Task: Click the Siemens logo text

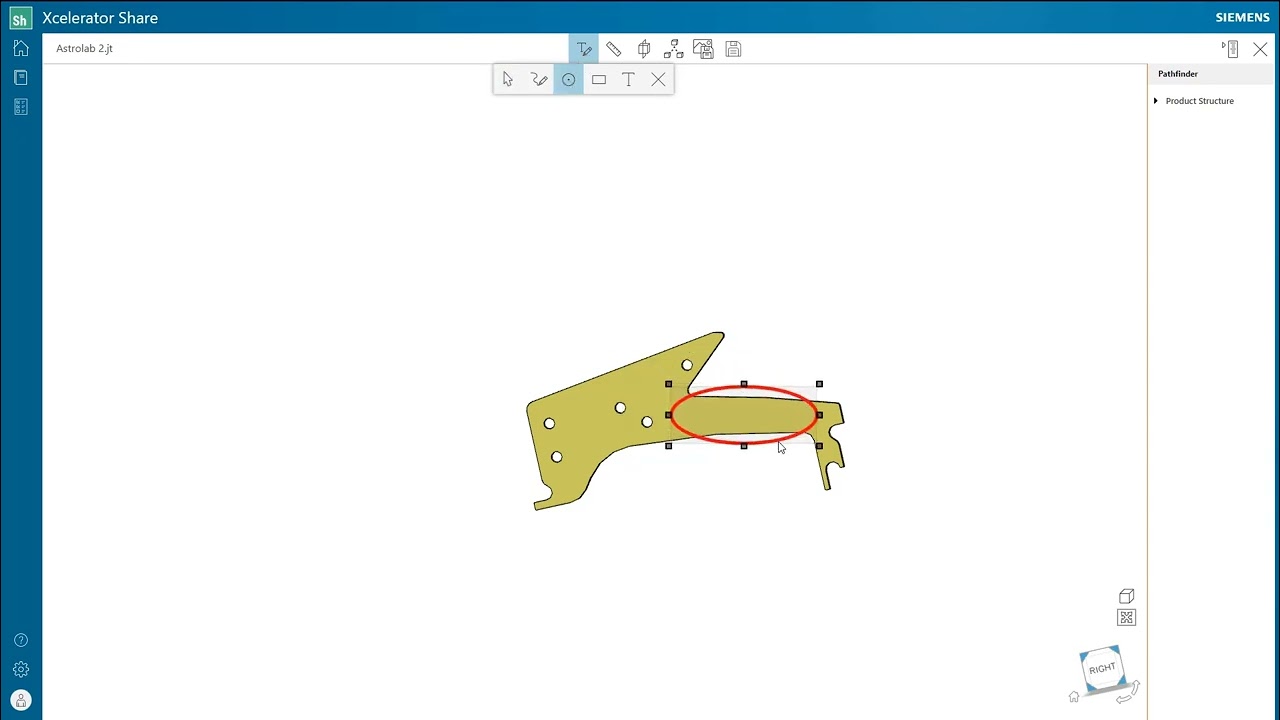Action: [x=1242, y=18]
